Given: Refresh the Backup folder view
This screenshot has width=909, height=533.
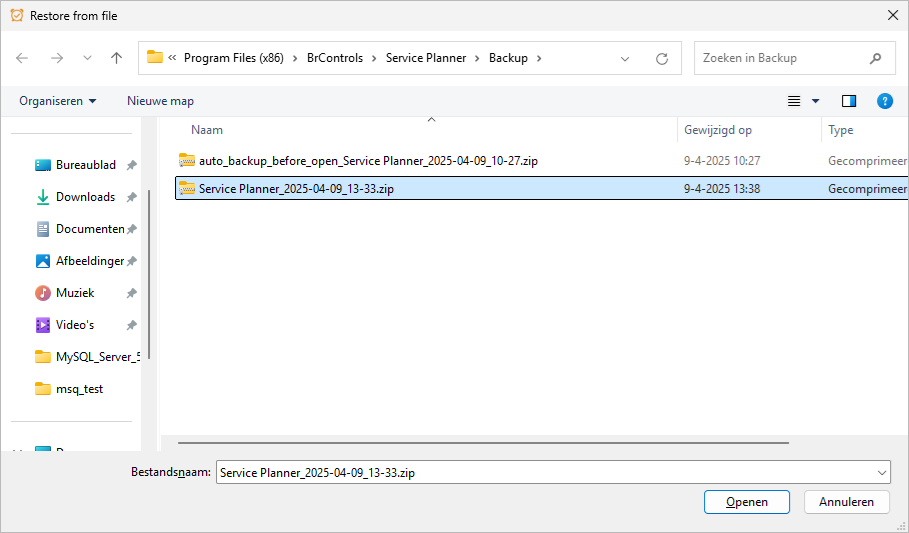Looking at the screenshot, I should click(x=661, y=59).
